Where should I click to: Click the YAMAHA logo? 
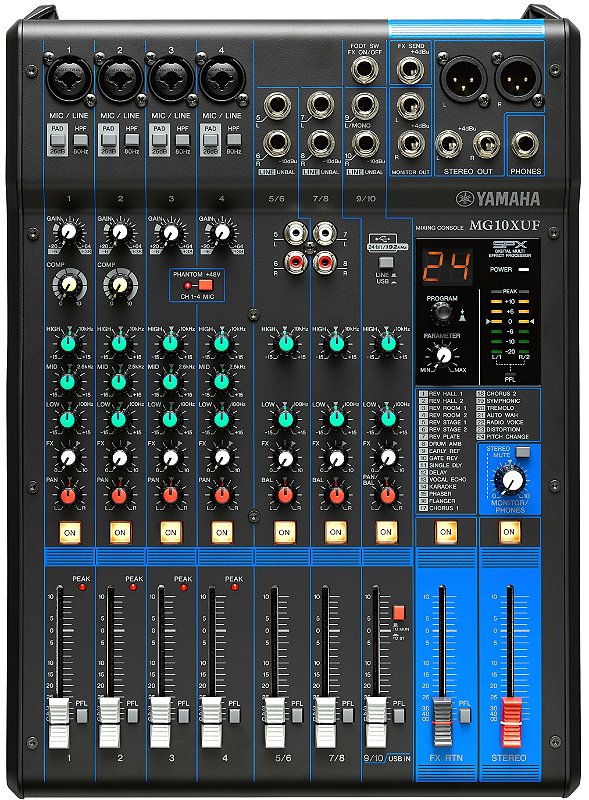pos(498,198)
